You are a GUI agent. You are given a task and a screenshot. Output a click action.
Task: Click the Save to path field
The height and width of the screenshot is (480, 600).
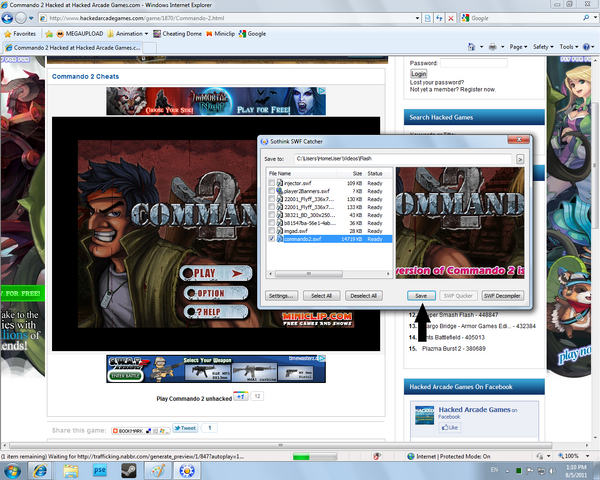click(x=403, y=159)
